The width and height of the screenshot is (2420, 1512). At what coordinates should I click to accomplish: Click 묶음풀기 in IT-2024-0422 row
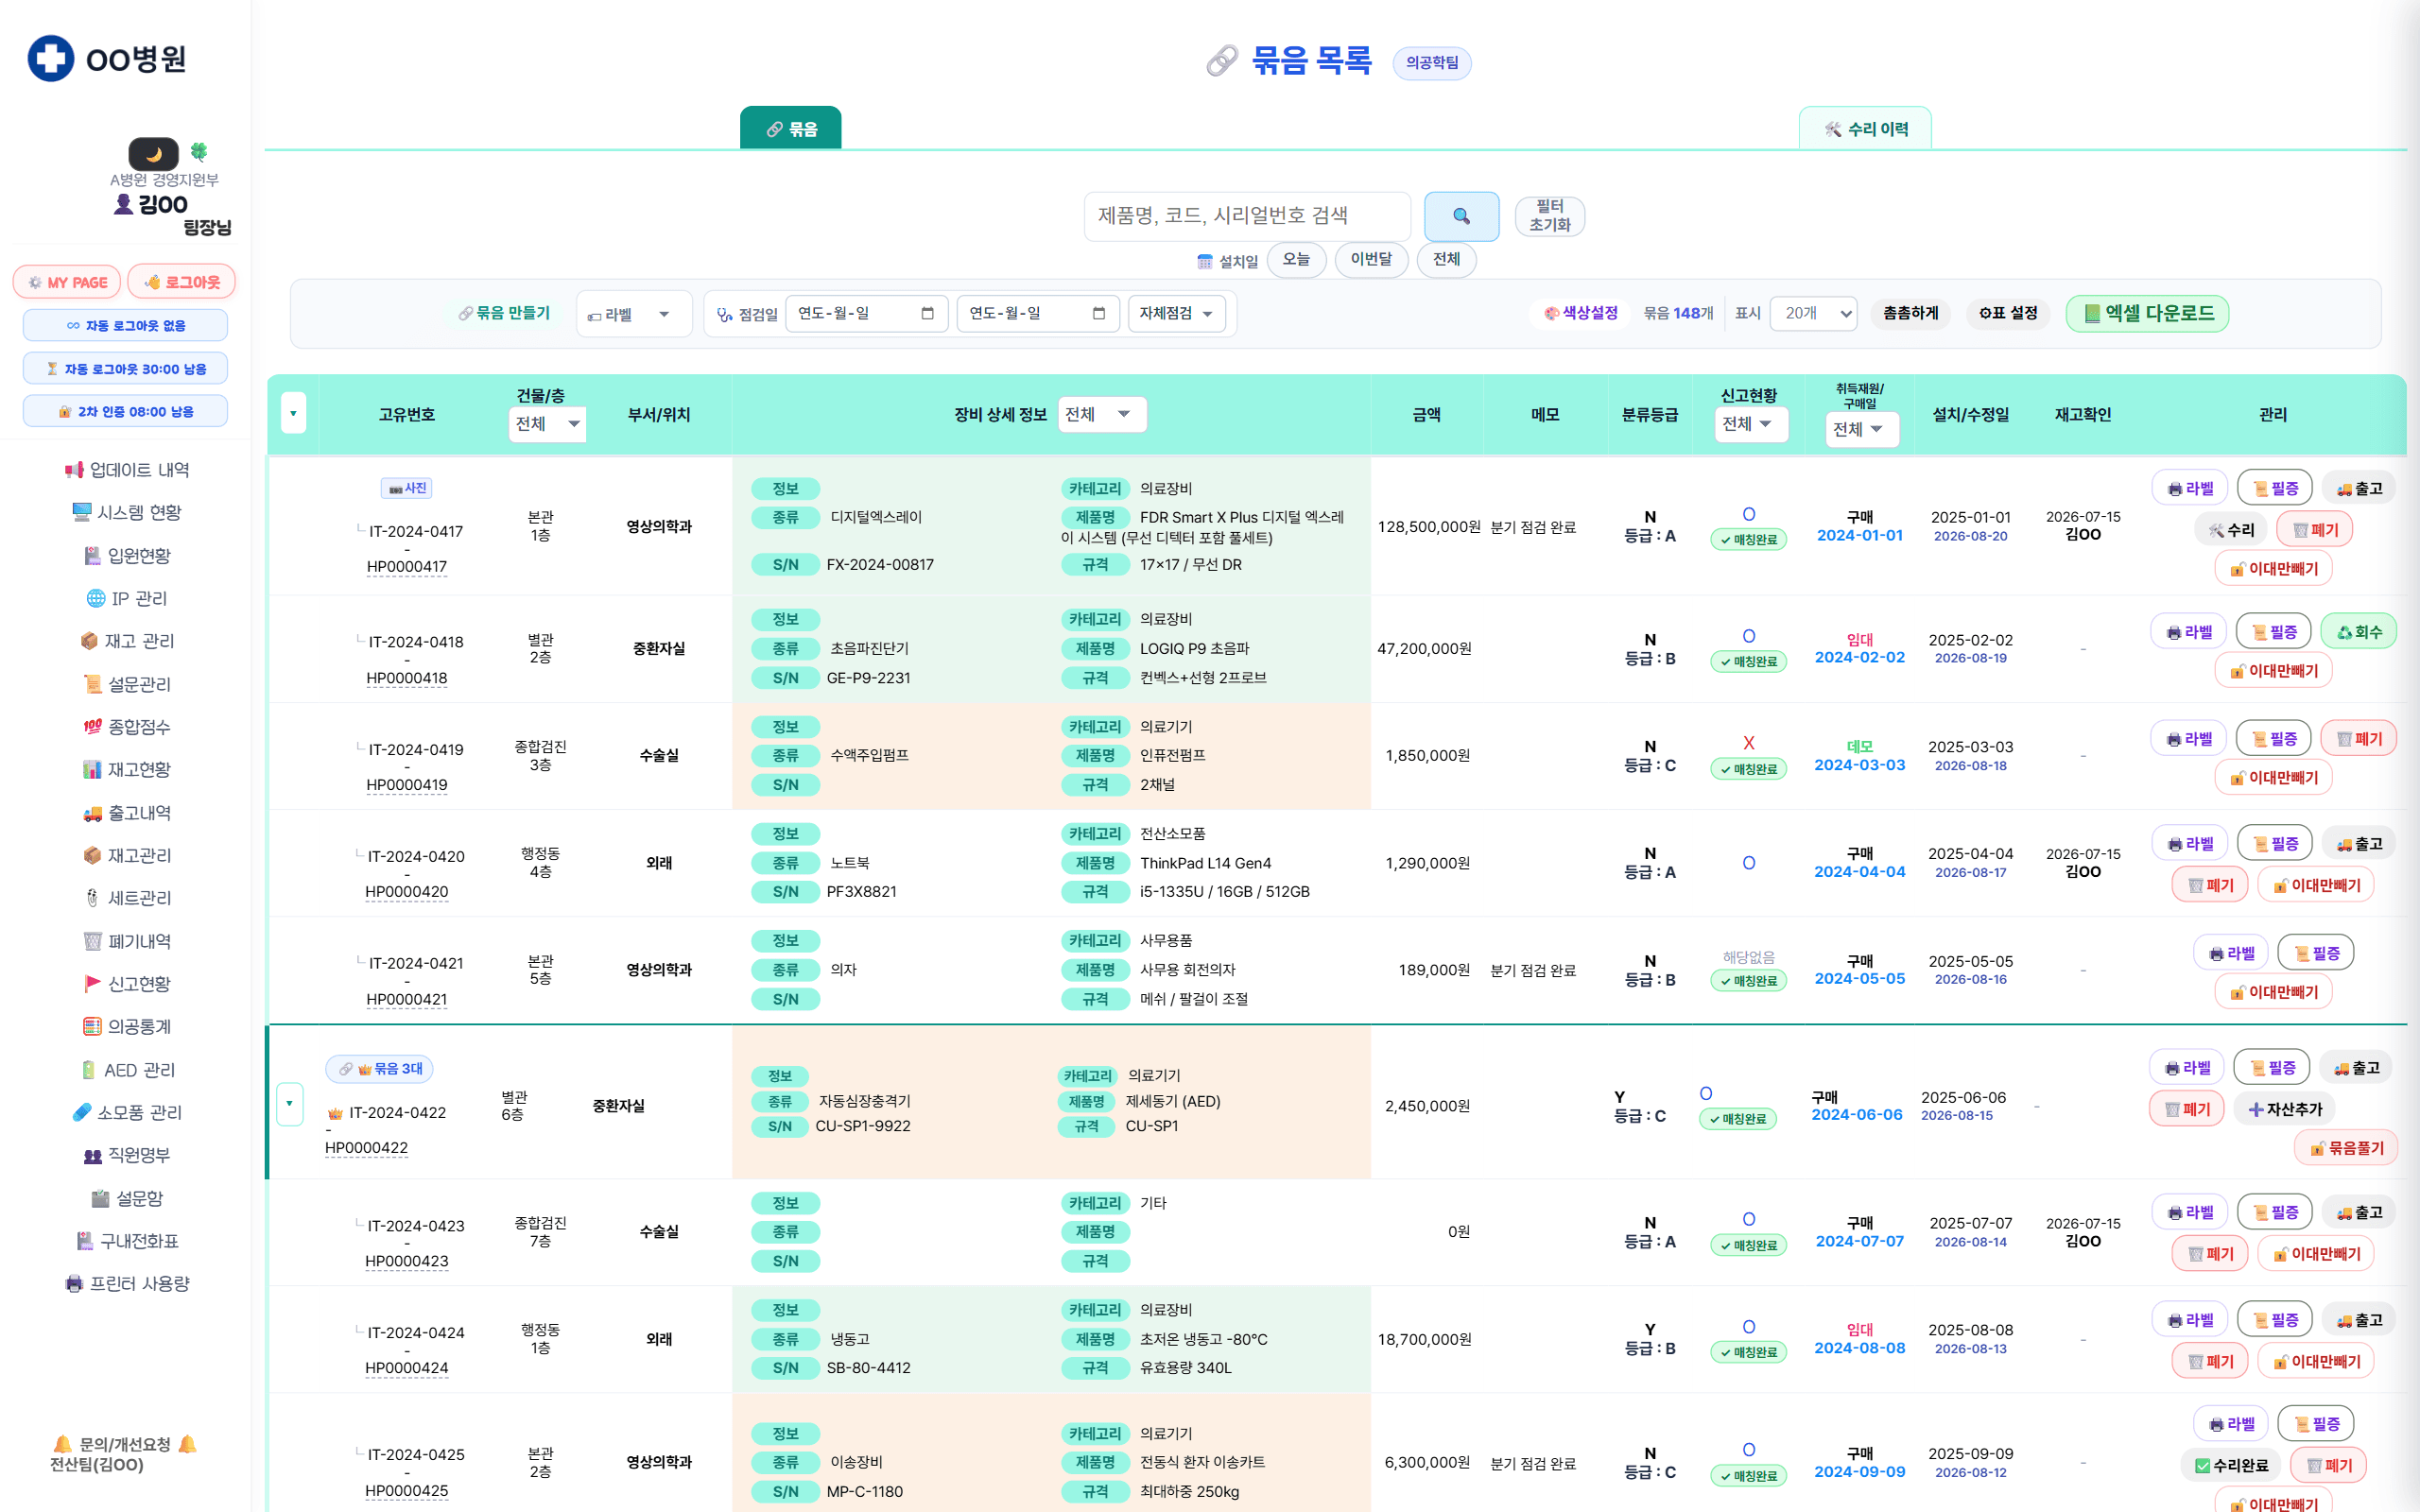coord(2346,1148)
